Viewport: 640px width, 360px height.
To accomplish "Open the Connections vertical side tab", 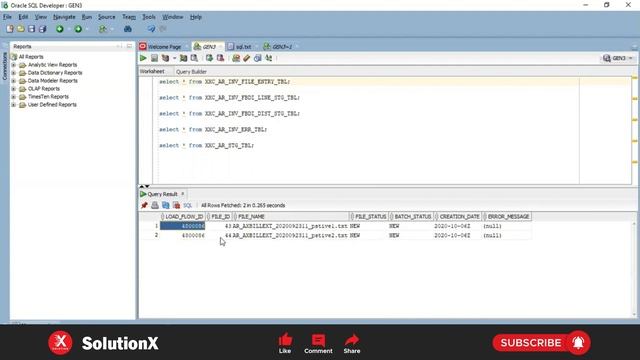I will 4,66.
